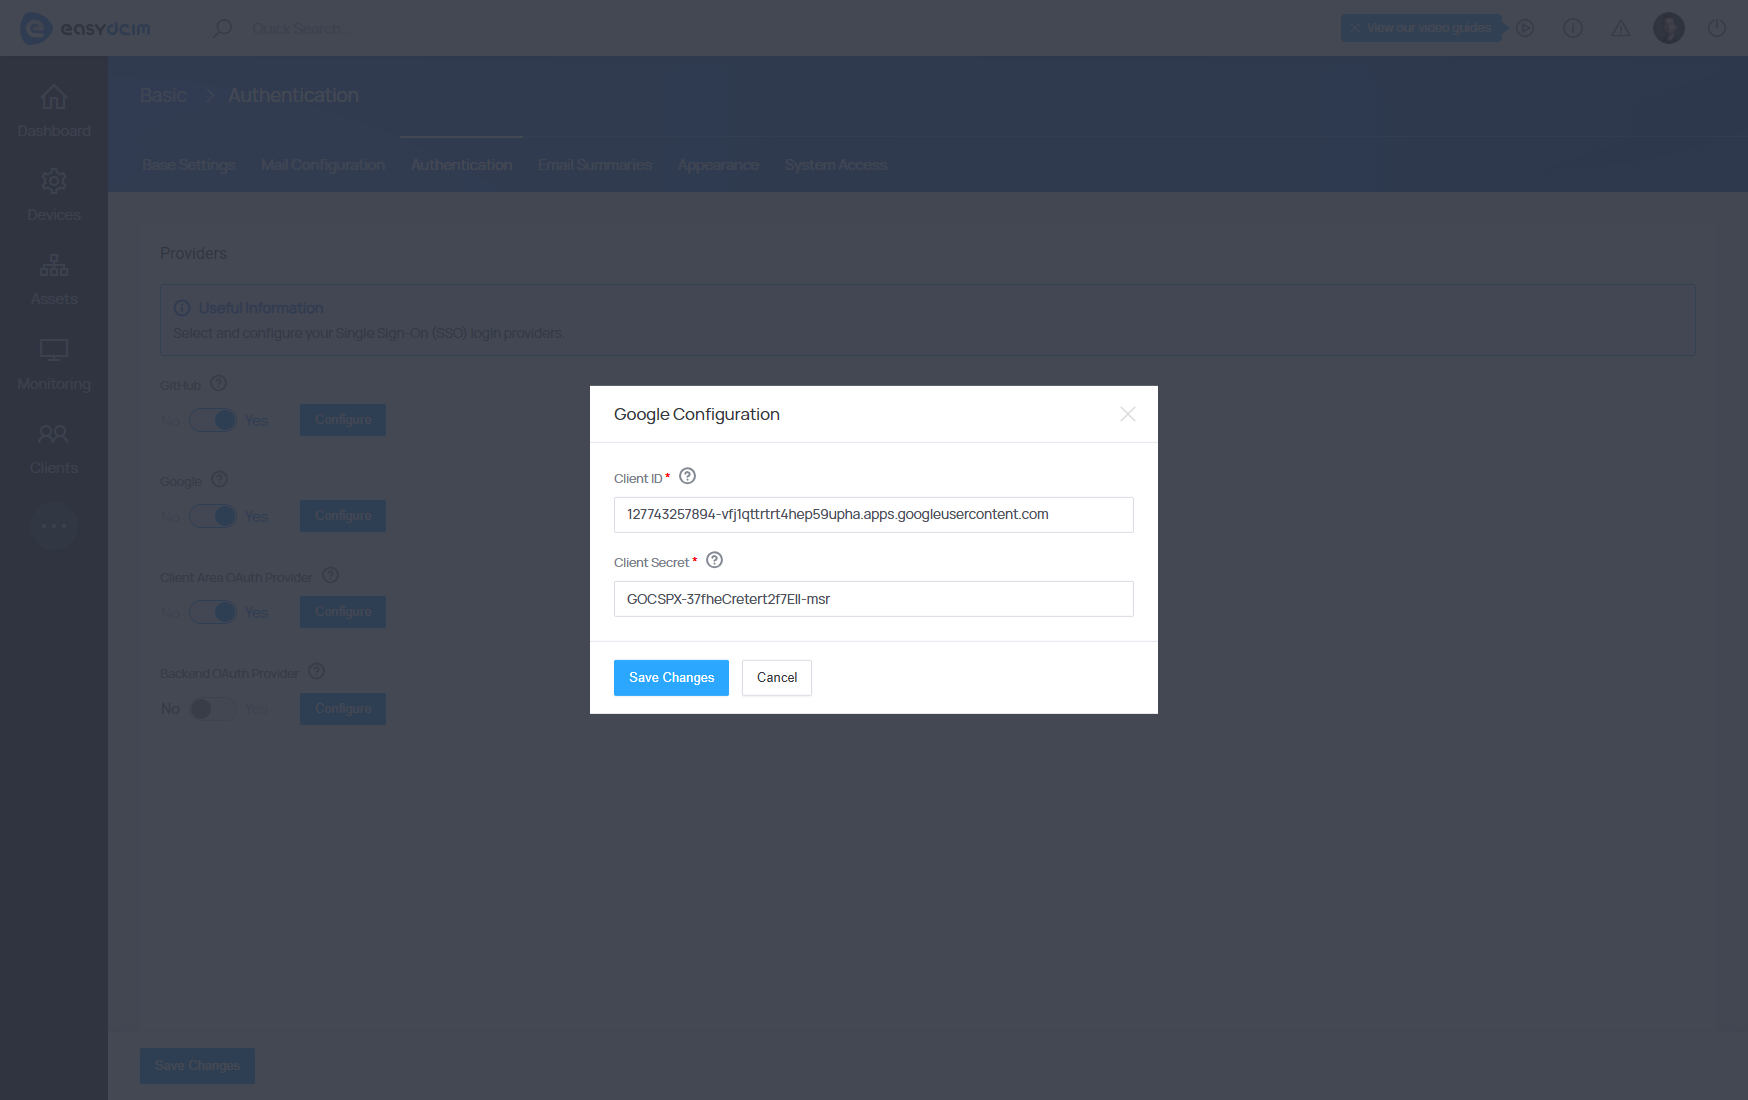Click the play video icon in header
The image size is (1748, 1100).
[x=1525, y=28]
